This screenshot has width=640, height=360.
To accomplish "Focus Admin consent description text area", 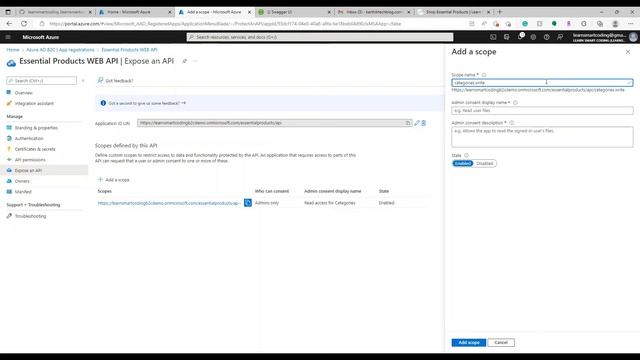I will (542, 137).
